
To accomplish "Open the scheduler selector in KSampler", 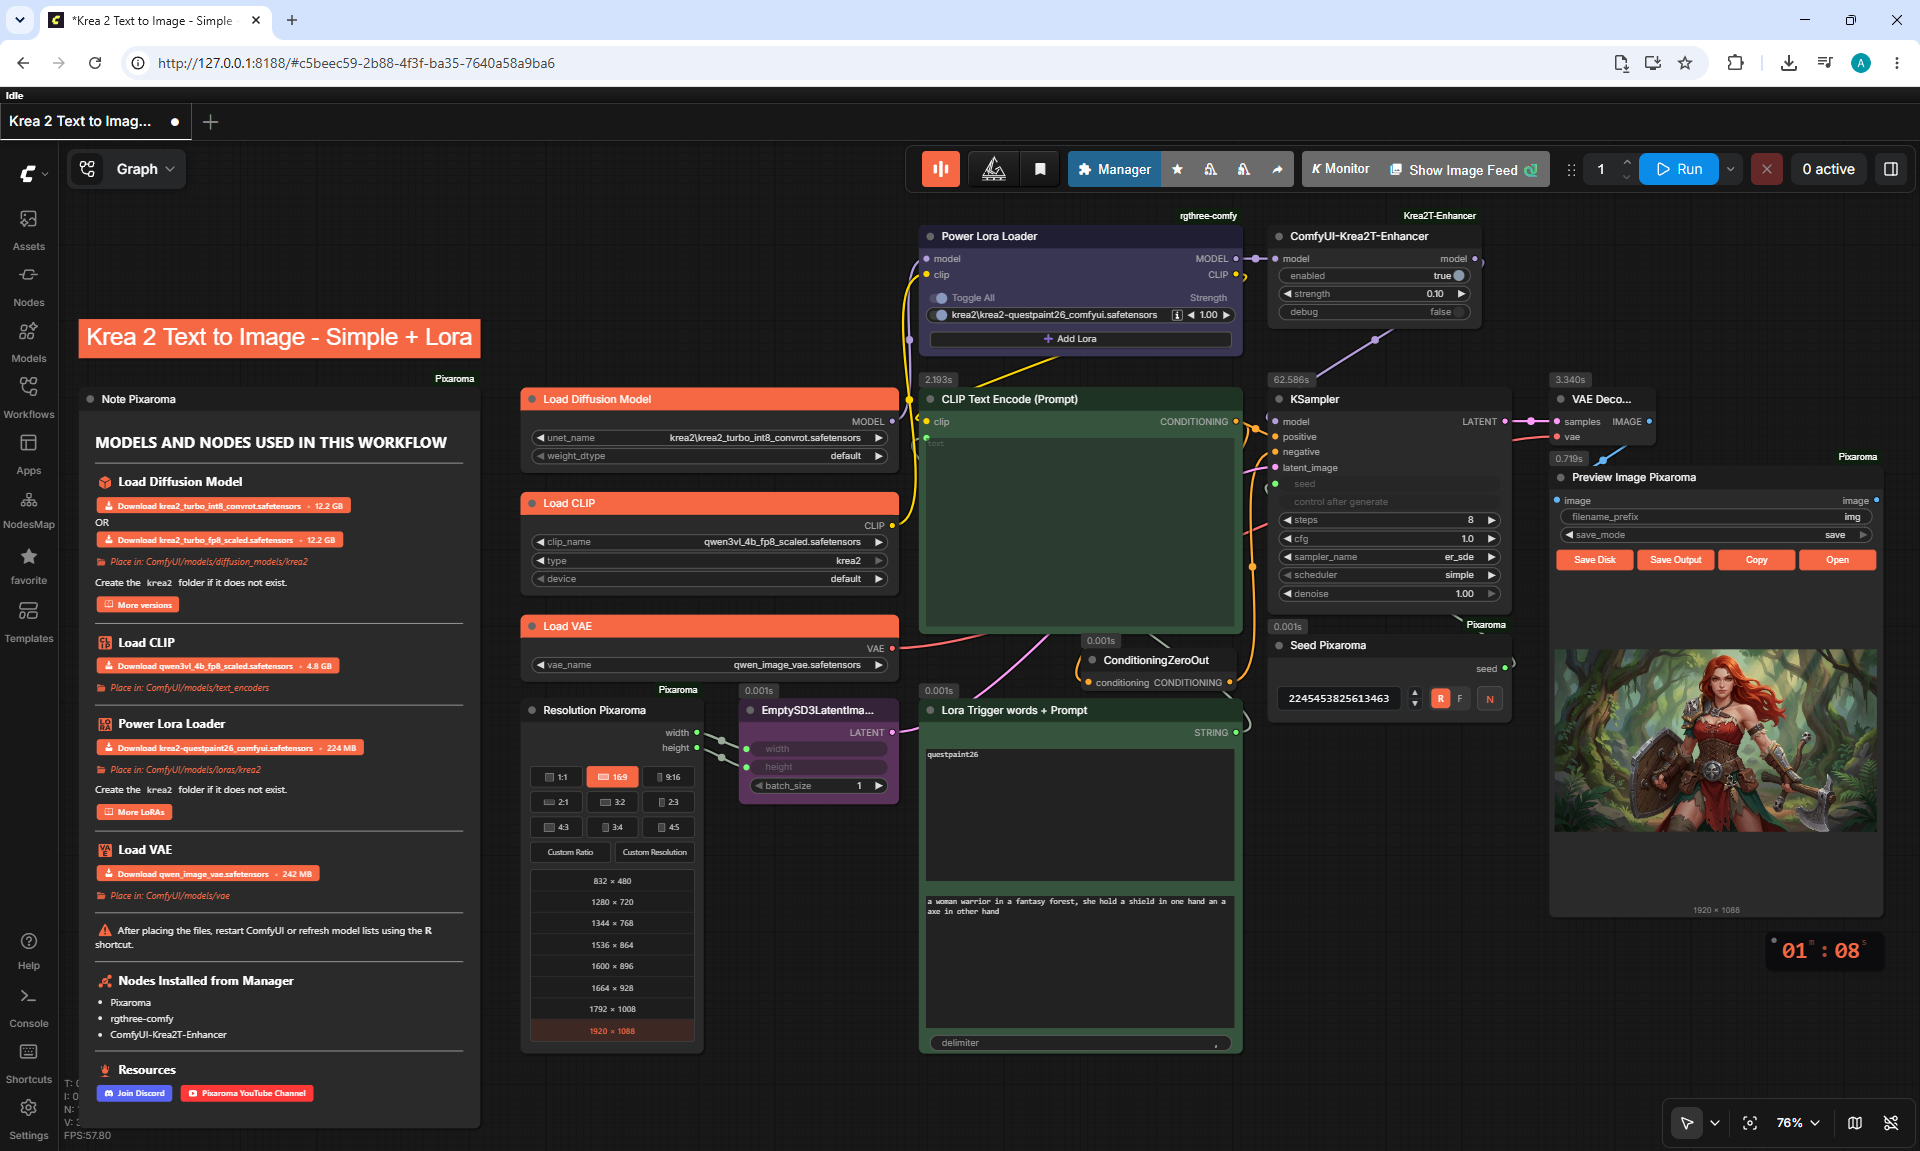I will pos(1390,575).
